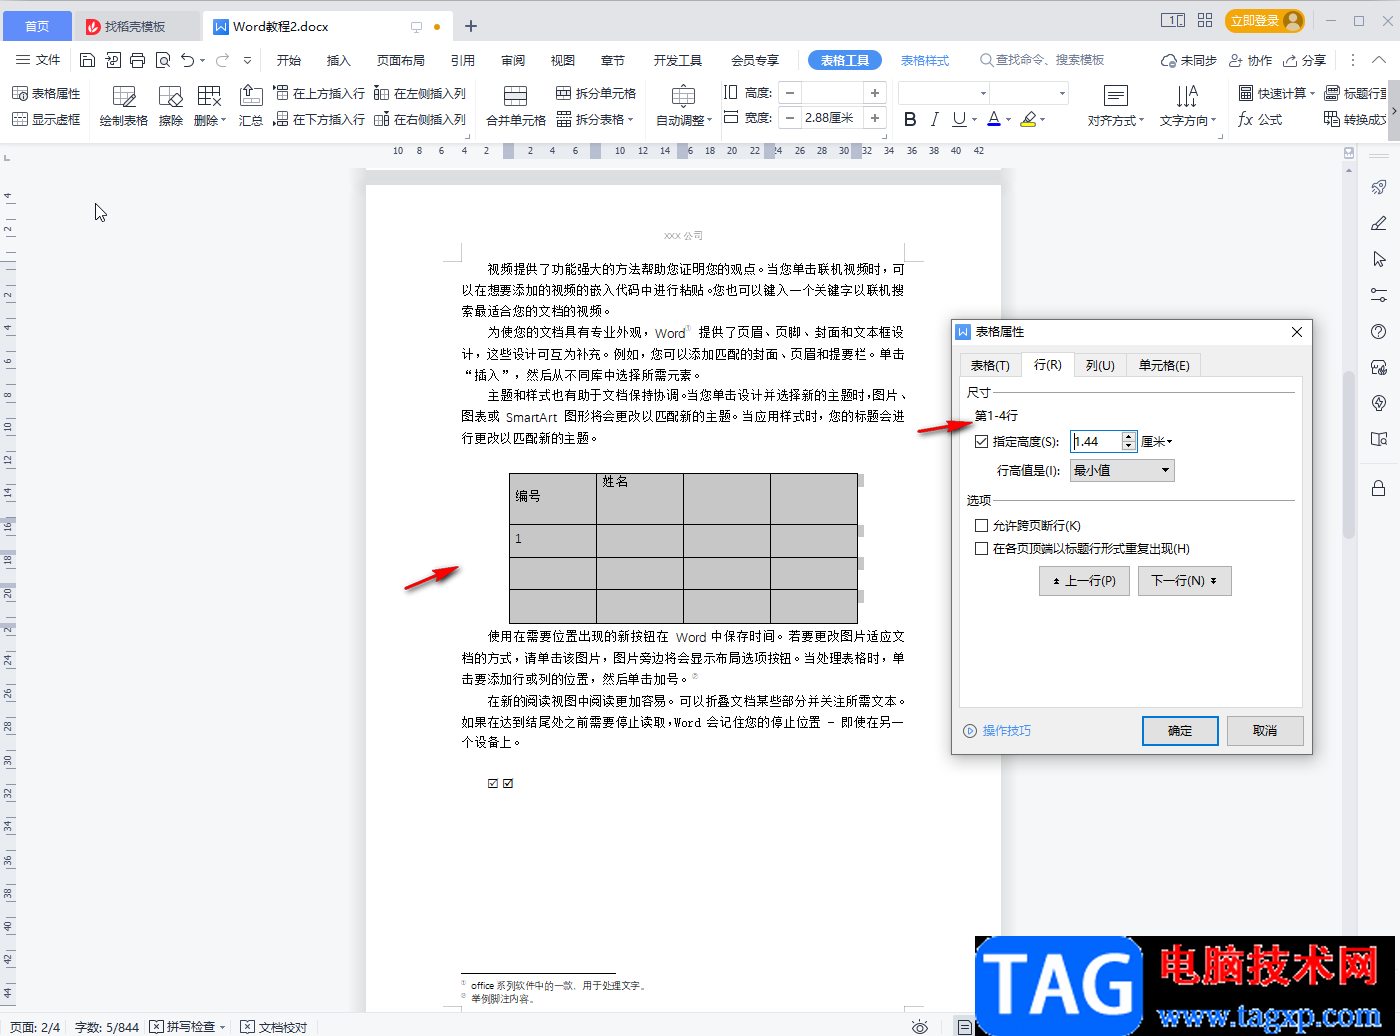Click 未同步 sync status icon
The height and width of the screenshot is (1036, 1400).
pos(1188,60)
